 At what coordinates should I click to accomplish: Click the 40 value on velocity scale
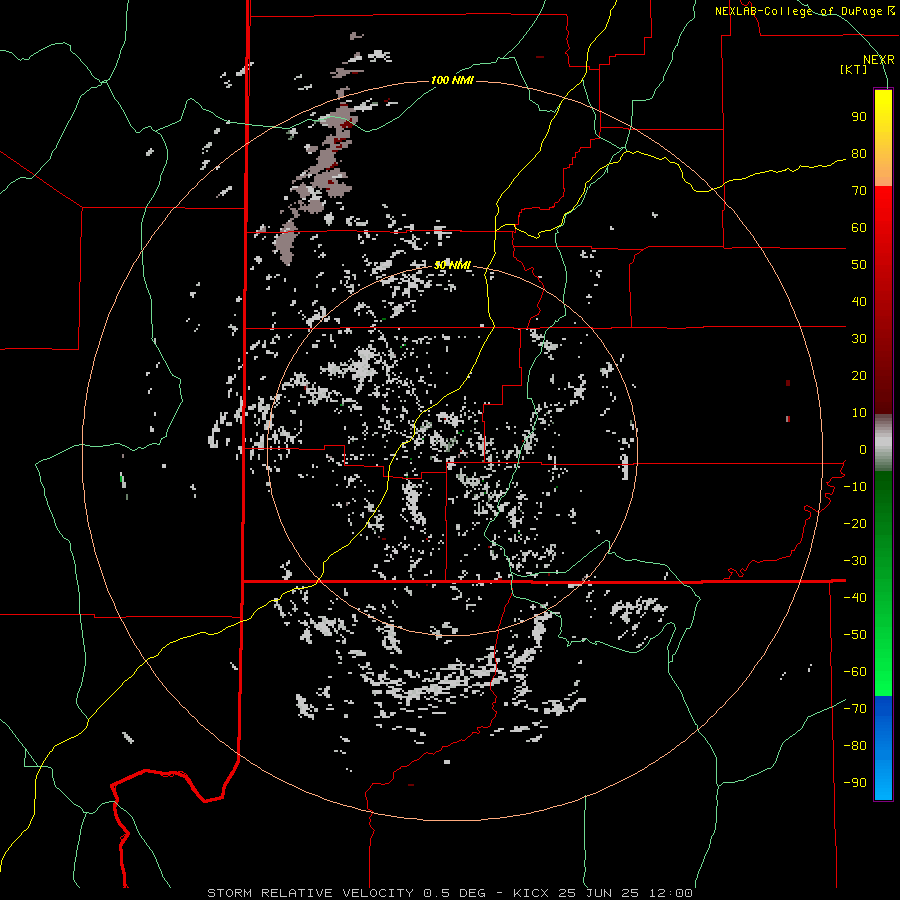859,301
